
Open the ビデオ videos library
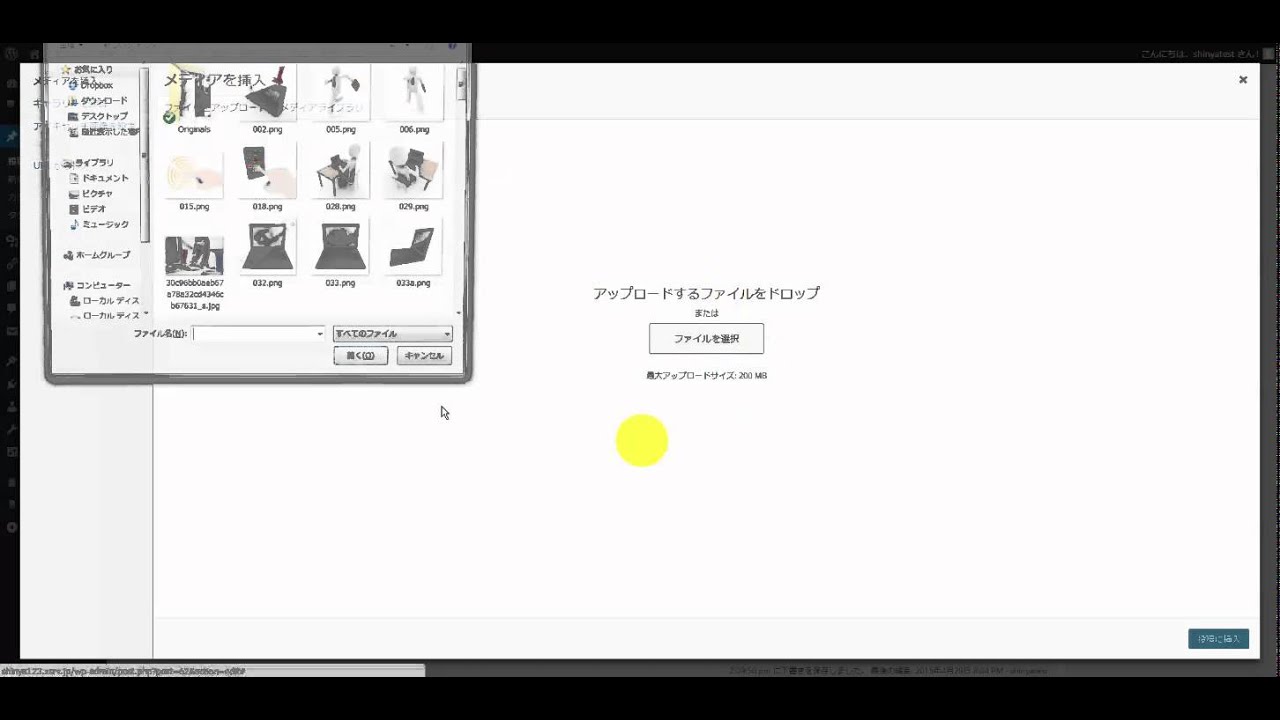[87, 209]
